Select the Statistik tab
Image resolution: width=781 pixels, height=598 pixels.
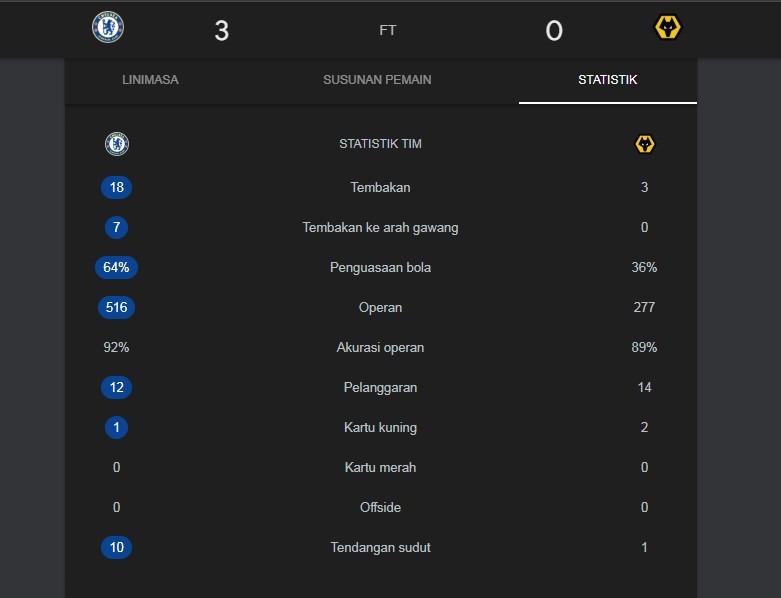tap(607, 80)
